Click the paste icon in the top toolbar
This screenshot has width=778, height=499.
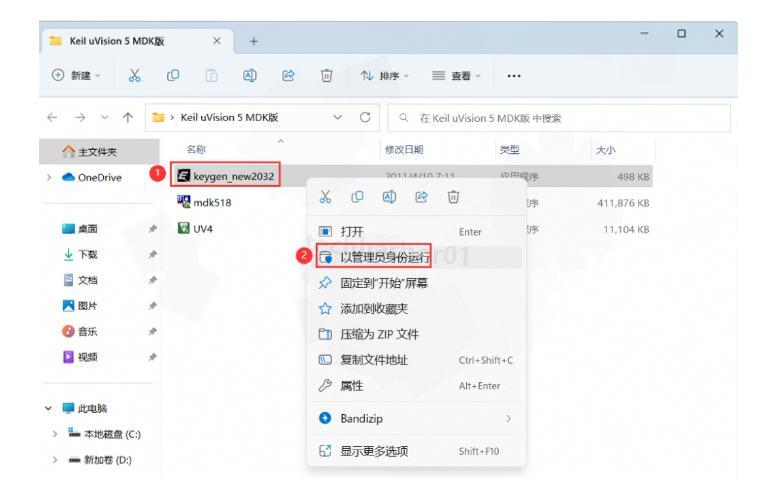[211, 76]
